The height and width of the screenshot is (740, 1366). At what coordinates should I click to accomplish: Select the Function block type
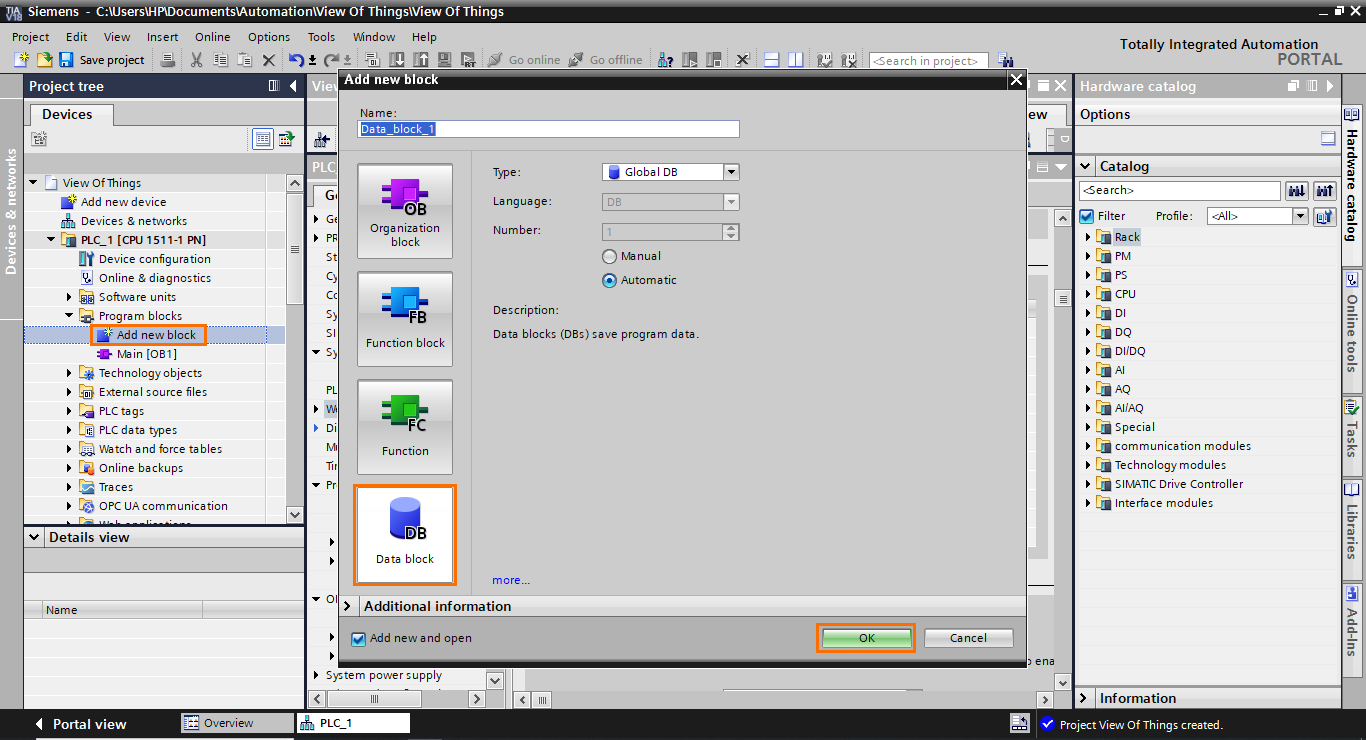click(x=405, y=319)
